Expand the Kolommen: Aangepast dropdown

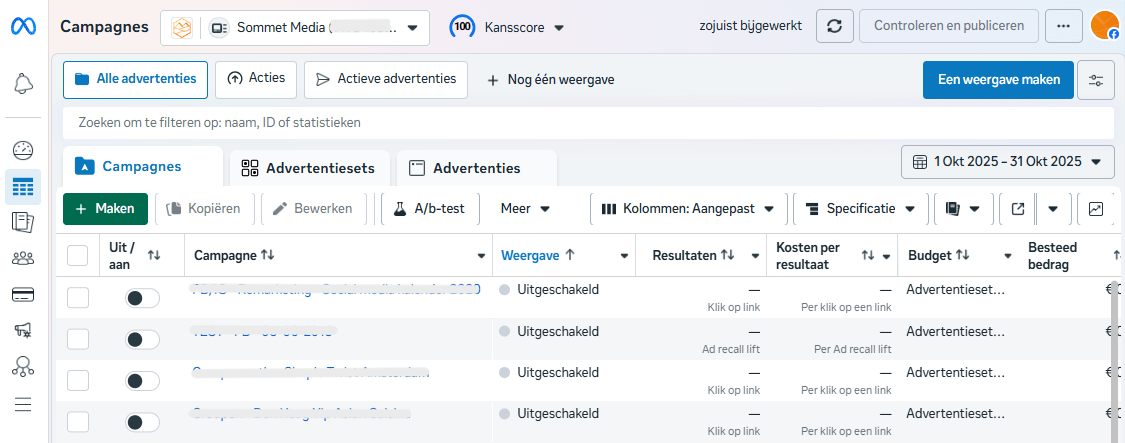coord(688,209)
